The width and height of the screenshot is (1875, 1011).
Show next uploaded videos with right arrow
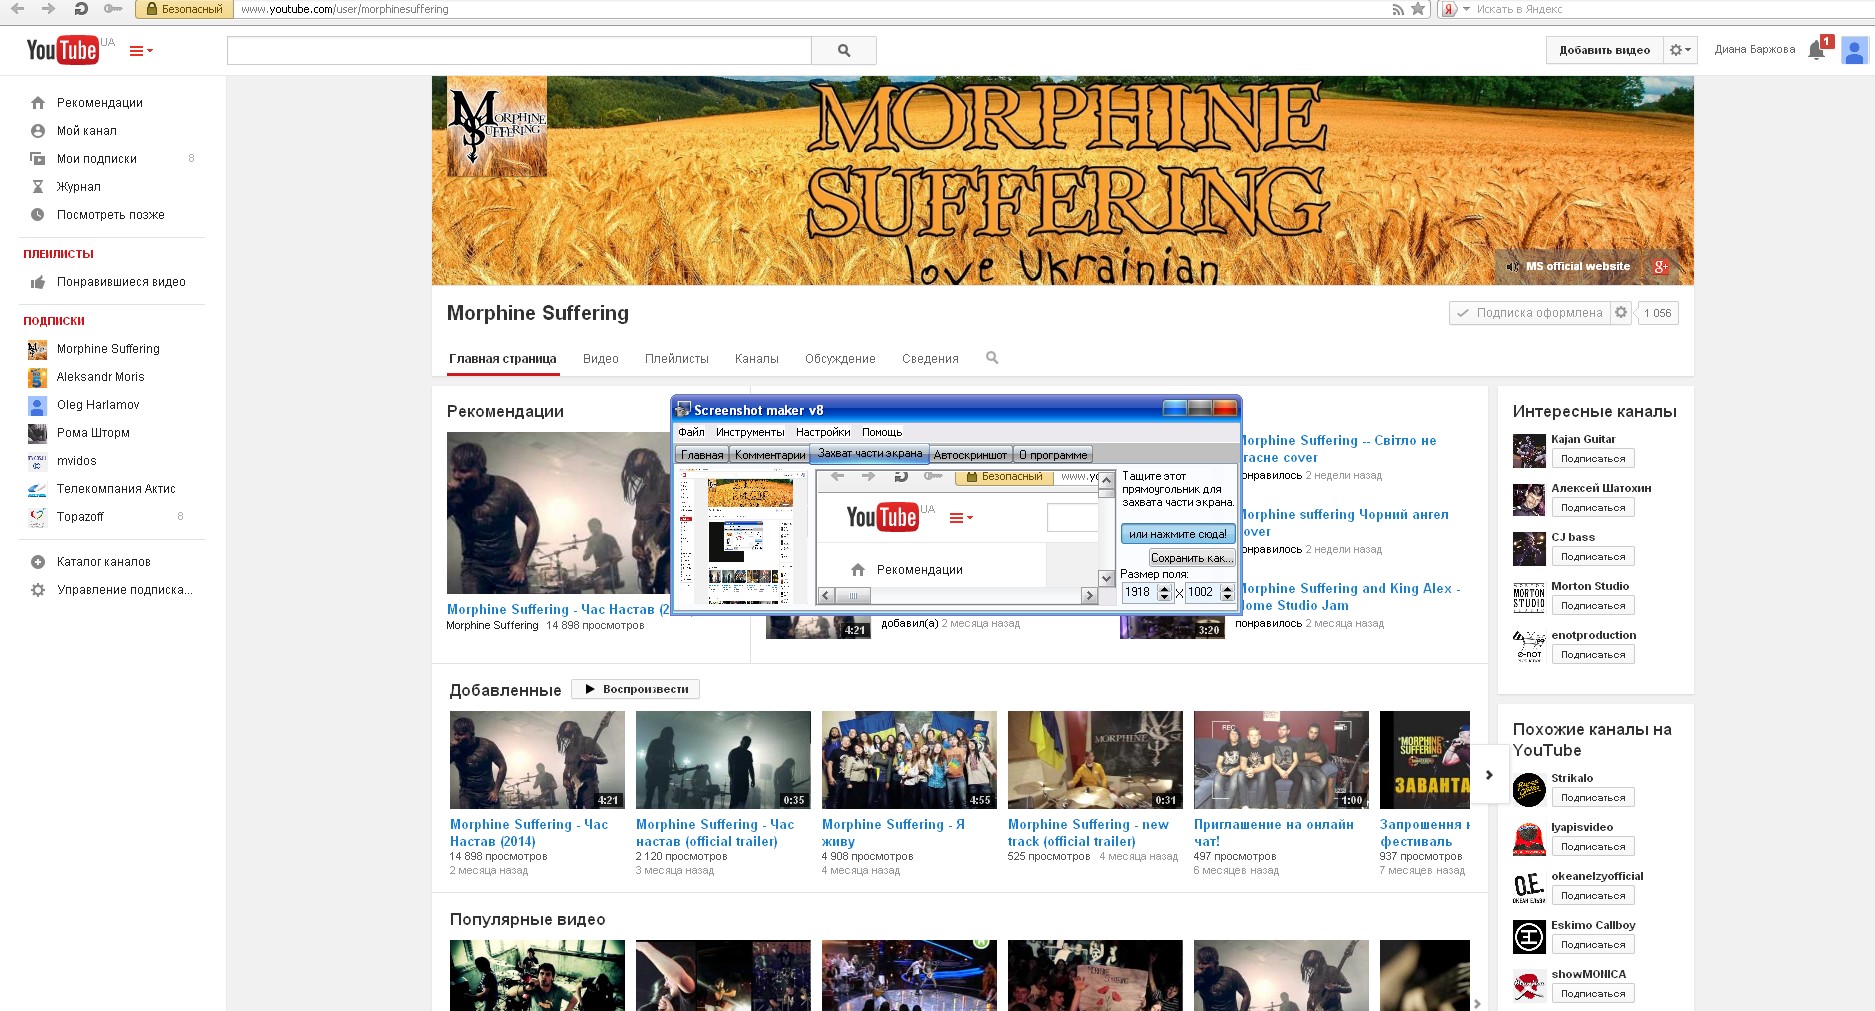1489,775
